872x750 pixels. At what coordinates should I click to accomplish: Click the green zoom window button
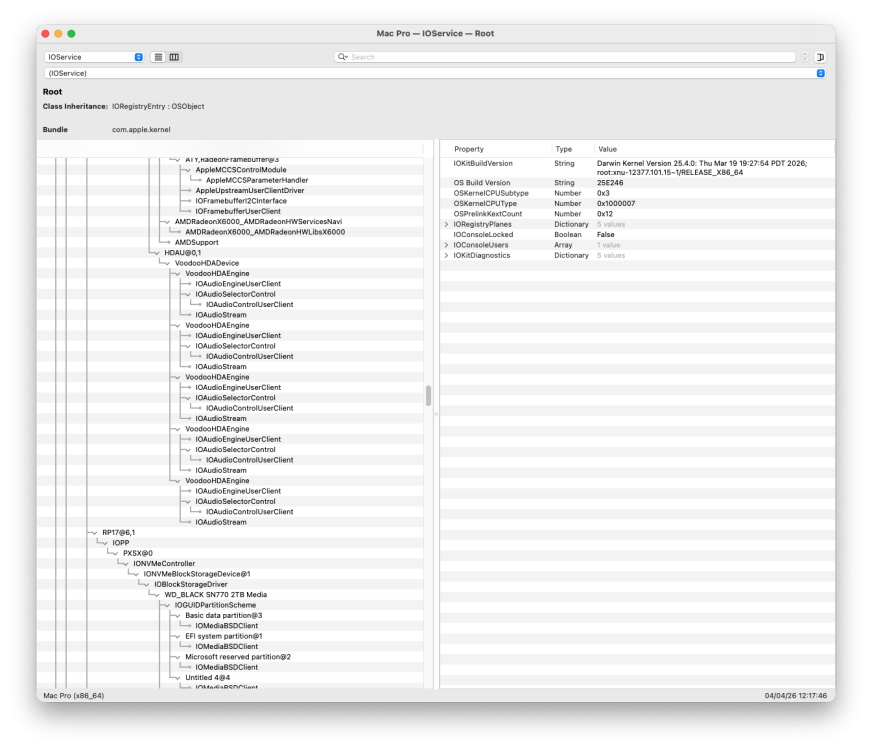tap(71, 33)
